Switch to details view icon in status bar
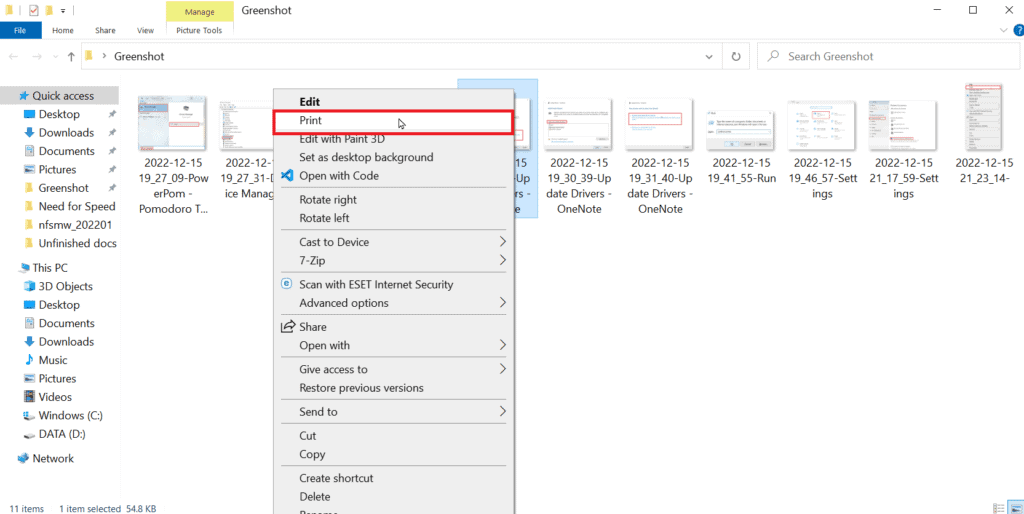This screenshot has height=514, width=1024. pyautogui.click(x=997, y=508)
